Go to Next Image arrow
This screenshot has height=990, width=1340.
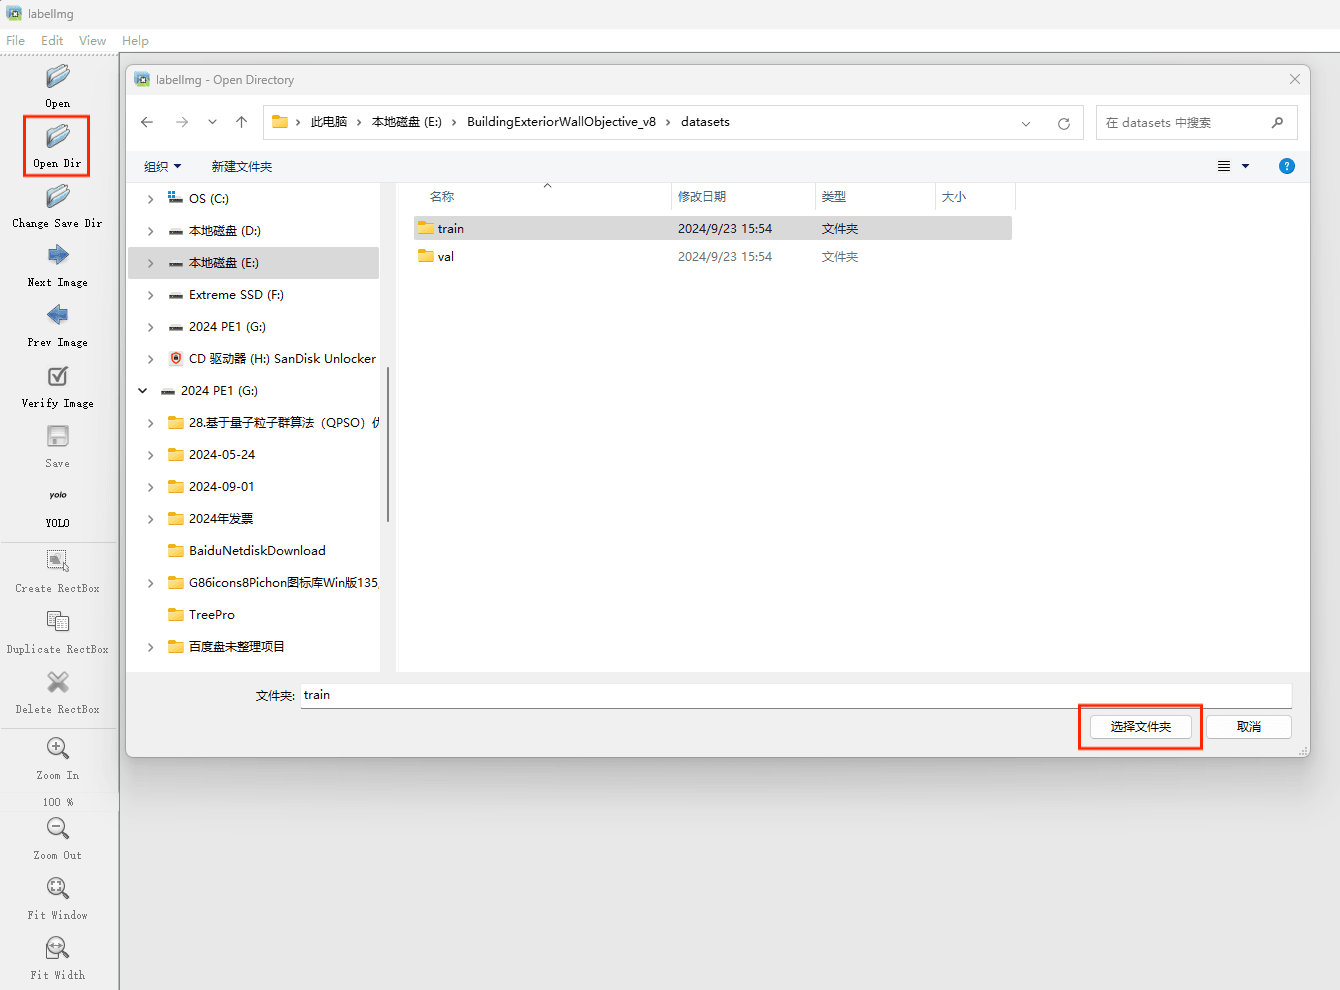click(x=58, y=256)
